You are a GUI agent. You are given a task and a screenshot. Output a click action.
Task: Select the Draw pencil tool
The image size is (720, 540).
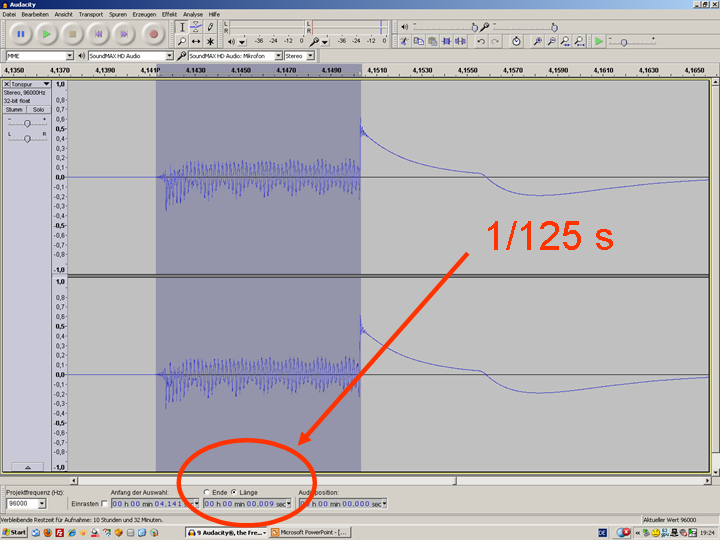coord(210,26)
